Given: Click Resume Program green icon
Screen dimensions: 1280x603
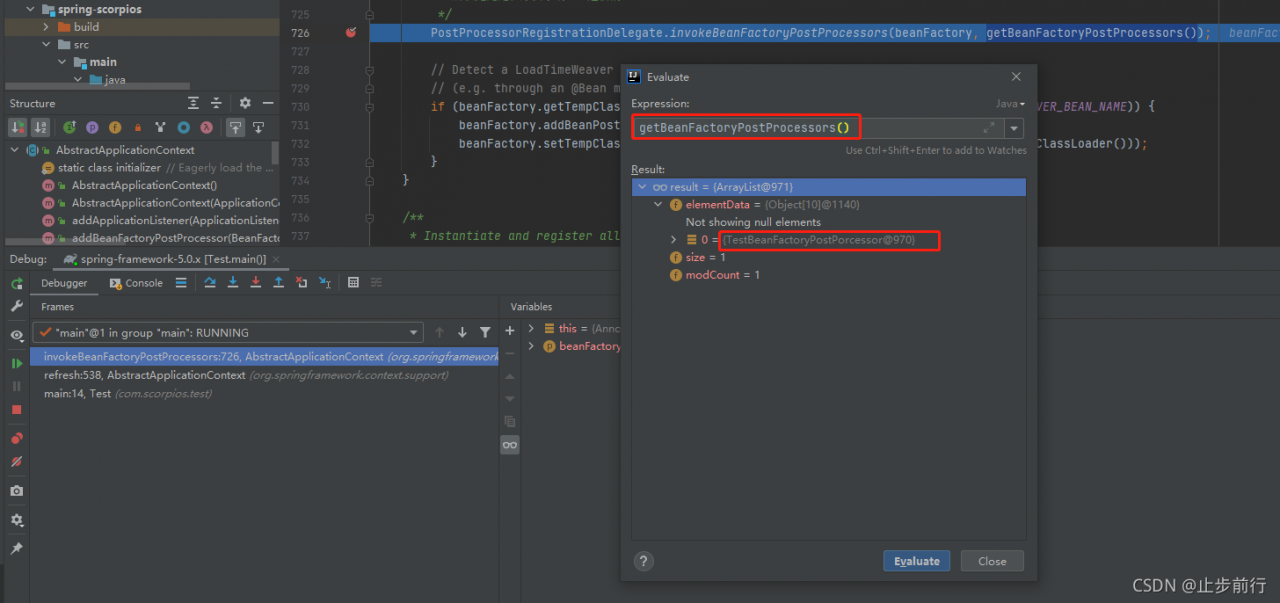Looking at the screenshot, I should (x=17, y=363).
